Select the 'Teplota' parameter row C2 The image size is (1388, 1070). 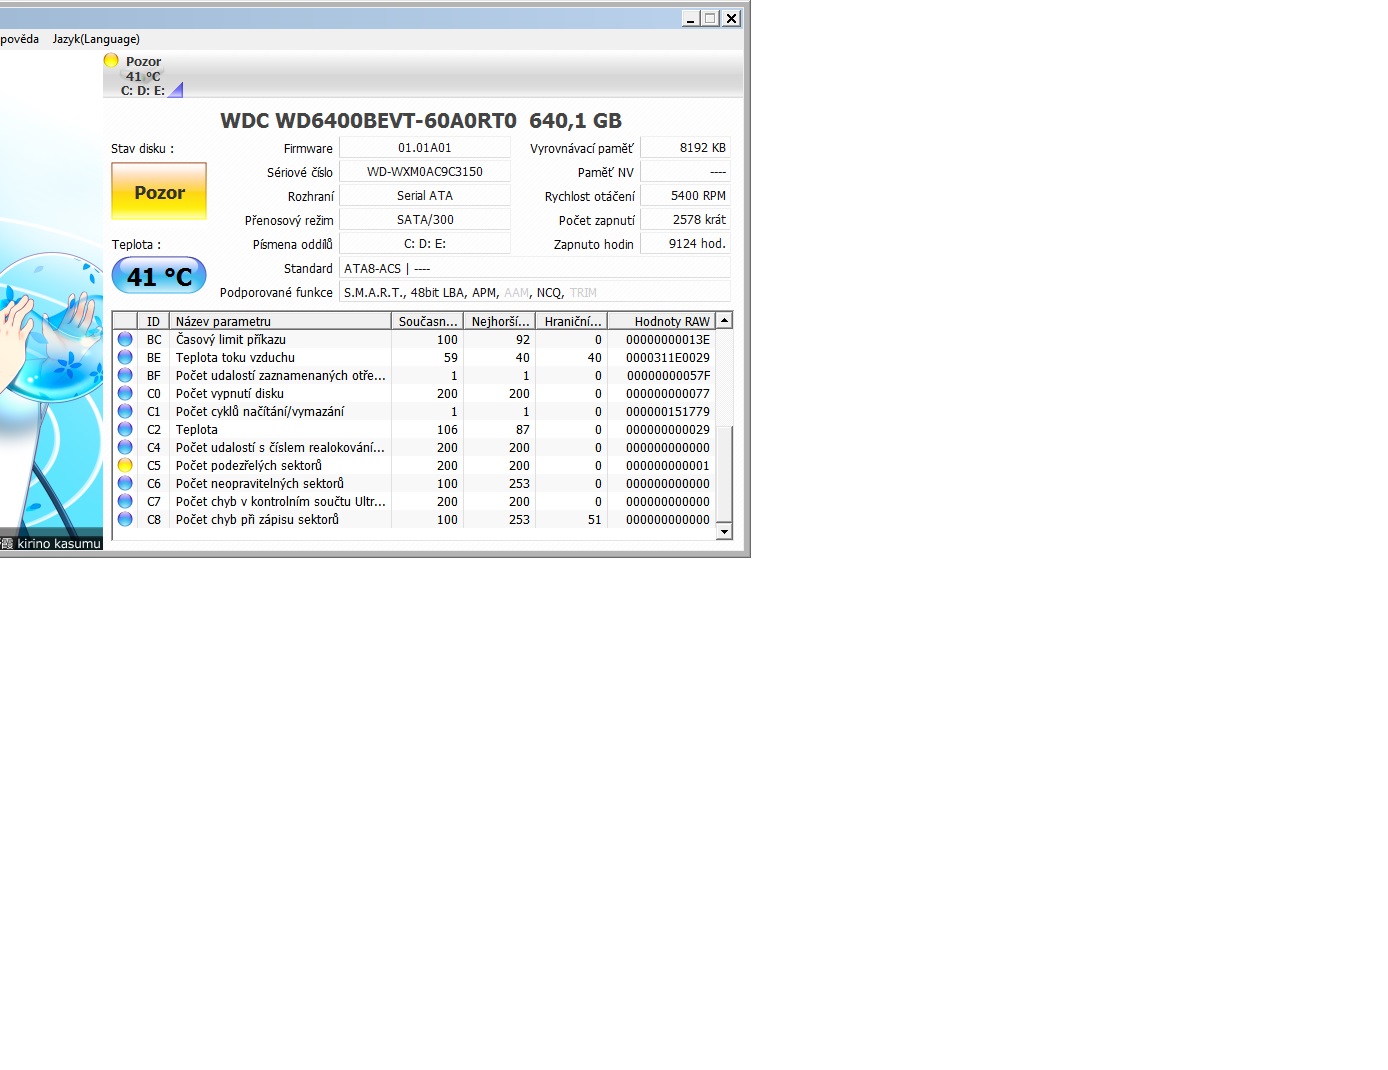click(415, 429)
